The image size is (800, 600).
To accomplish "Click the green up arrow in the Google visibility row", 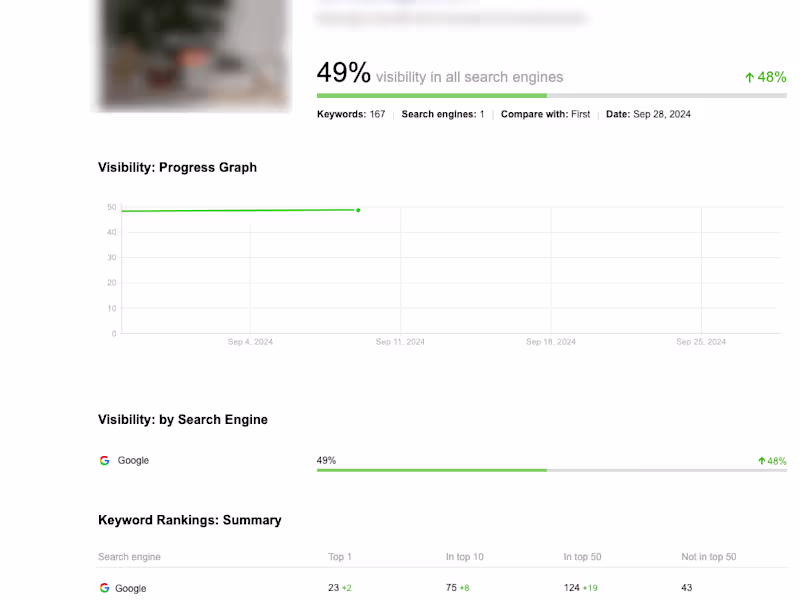I will click(x=762, y=461).
